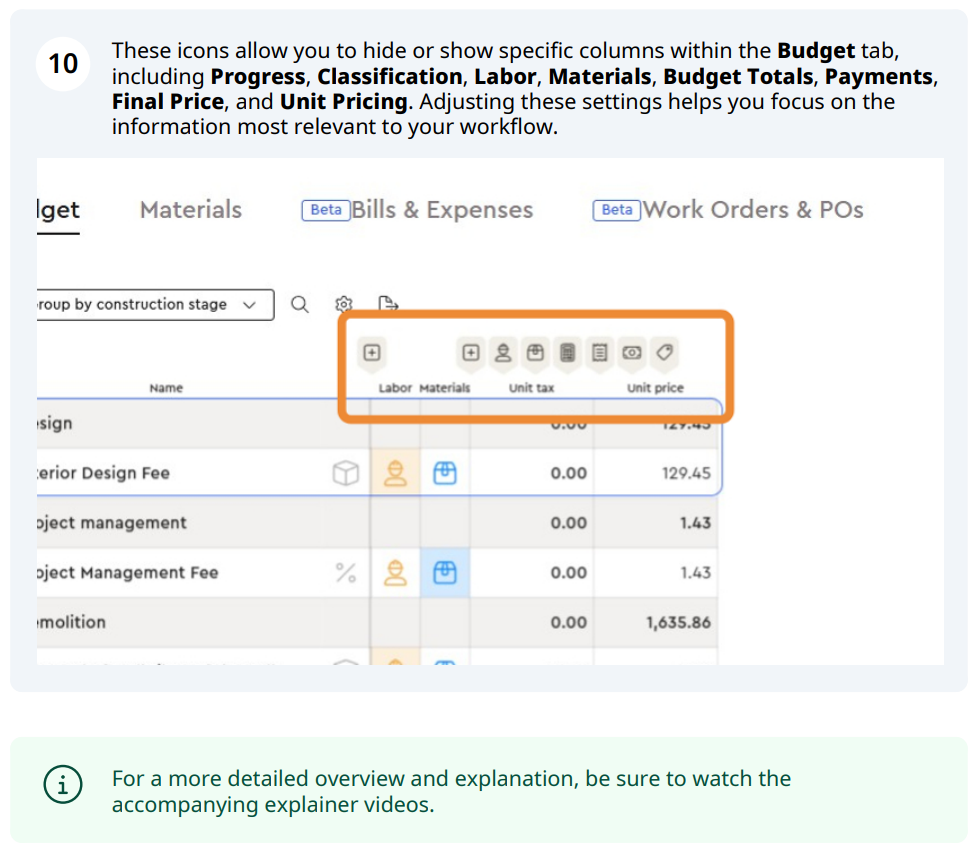Open search with the magnifying glass icon
The width and height of the screenshot is (975, 848).
(300, 305)
